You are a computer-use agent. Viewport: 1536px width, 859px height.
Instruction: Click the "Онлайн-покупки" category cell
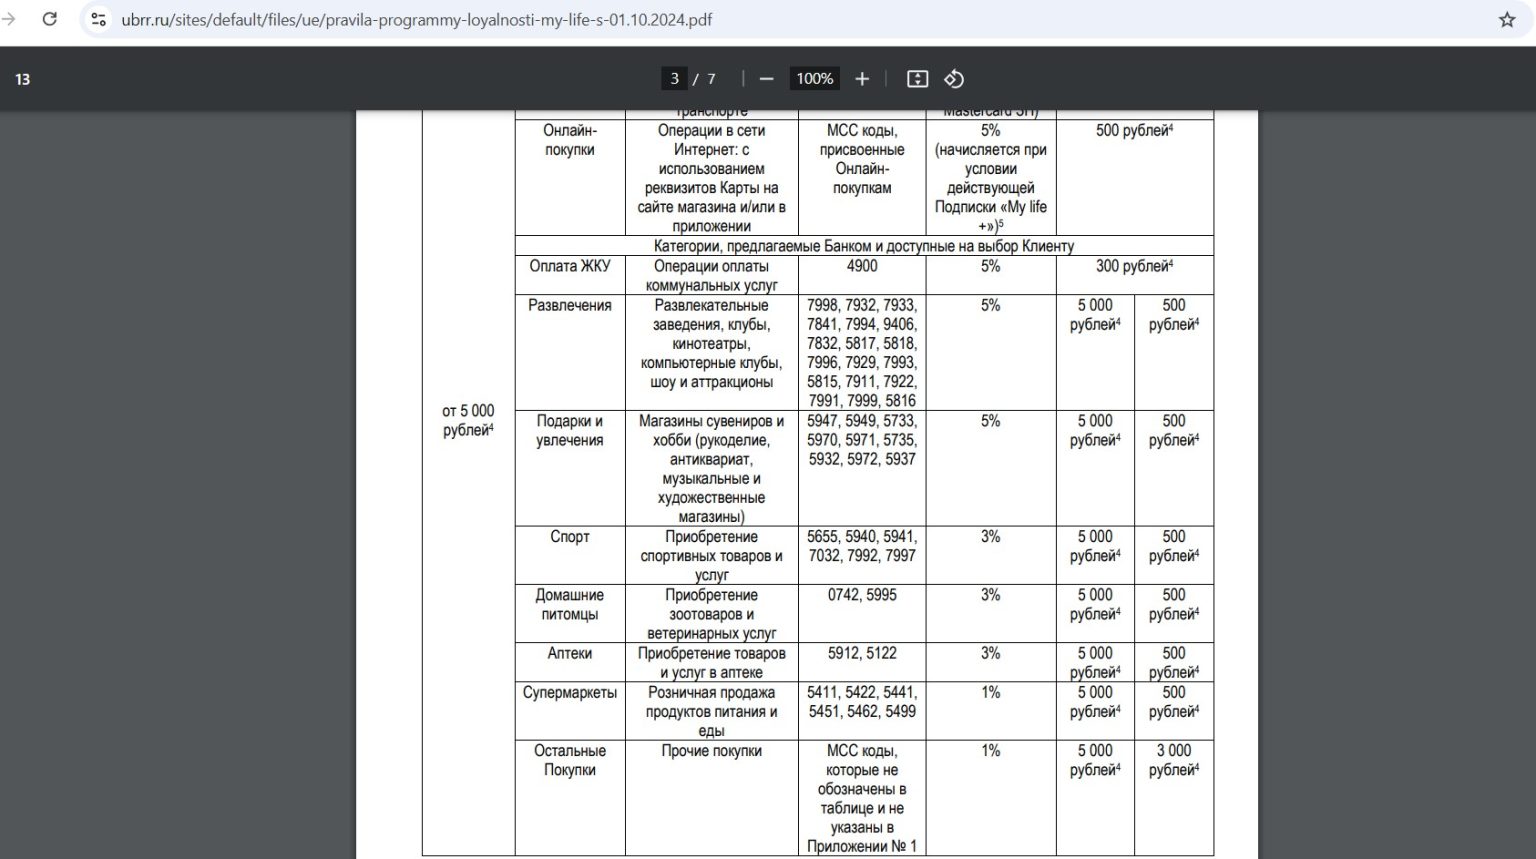pyautogui.click(x=569, y=140)
